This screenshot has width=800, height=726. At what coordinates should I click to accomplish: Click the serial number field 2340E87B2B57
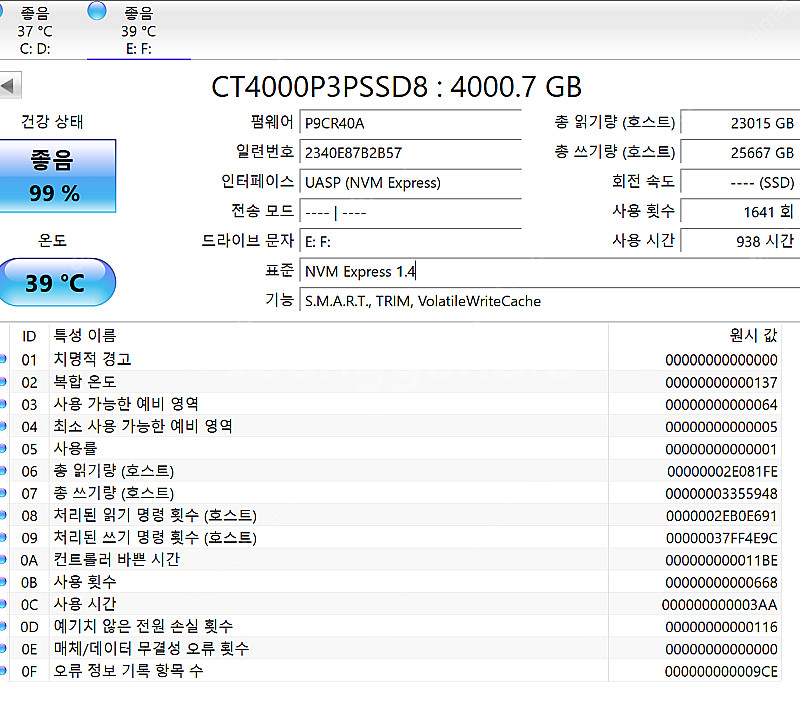tap(410, 153)
